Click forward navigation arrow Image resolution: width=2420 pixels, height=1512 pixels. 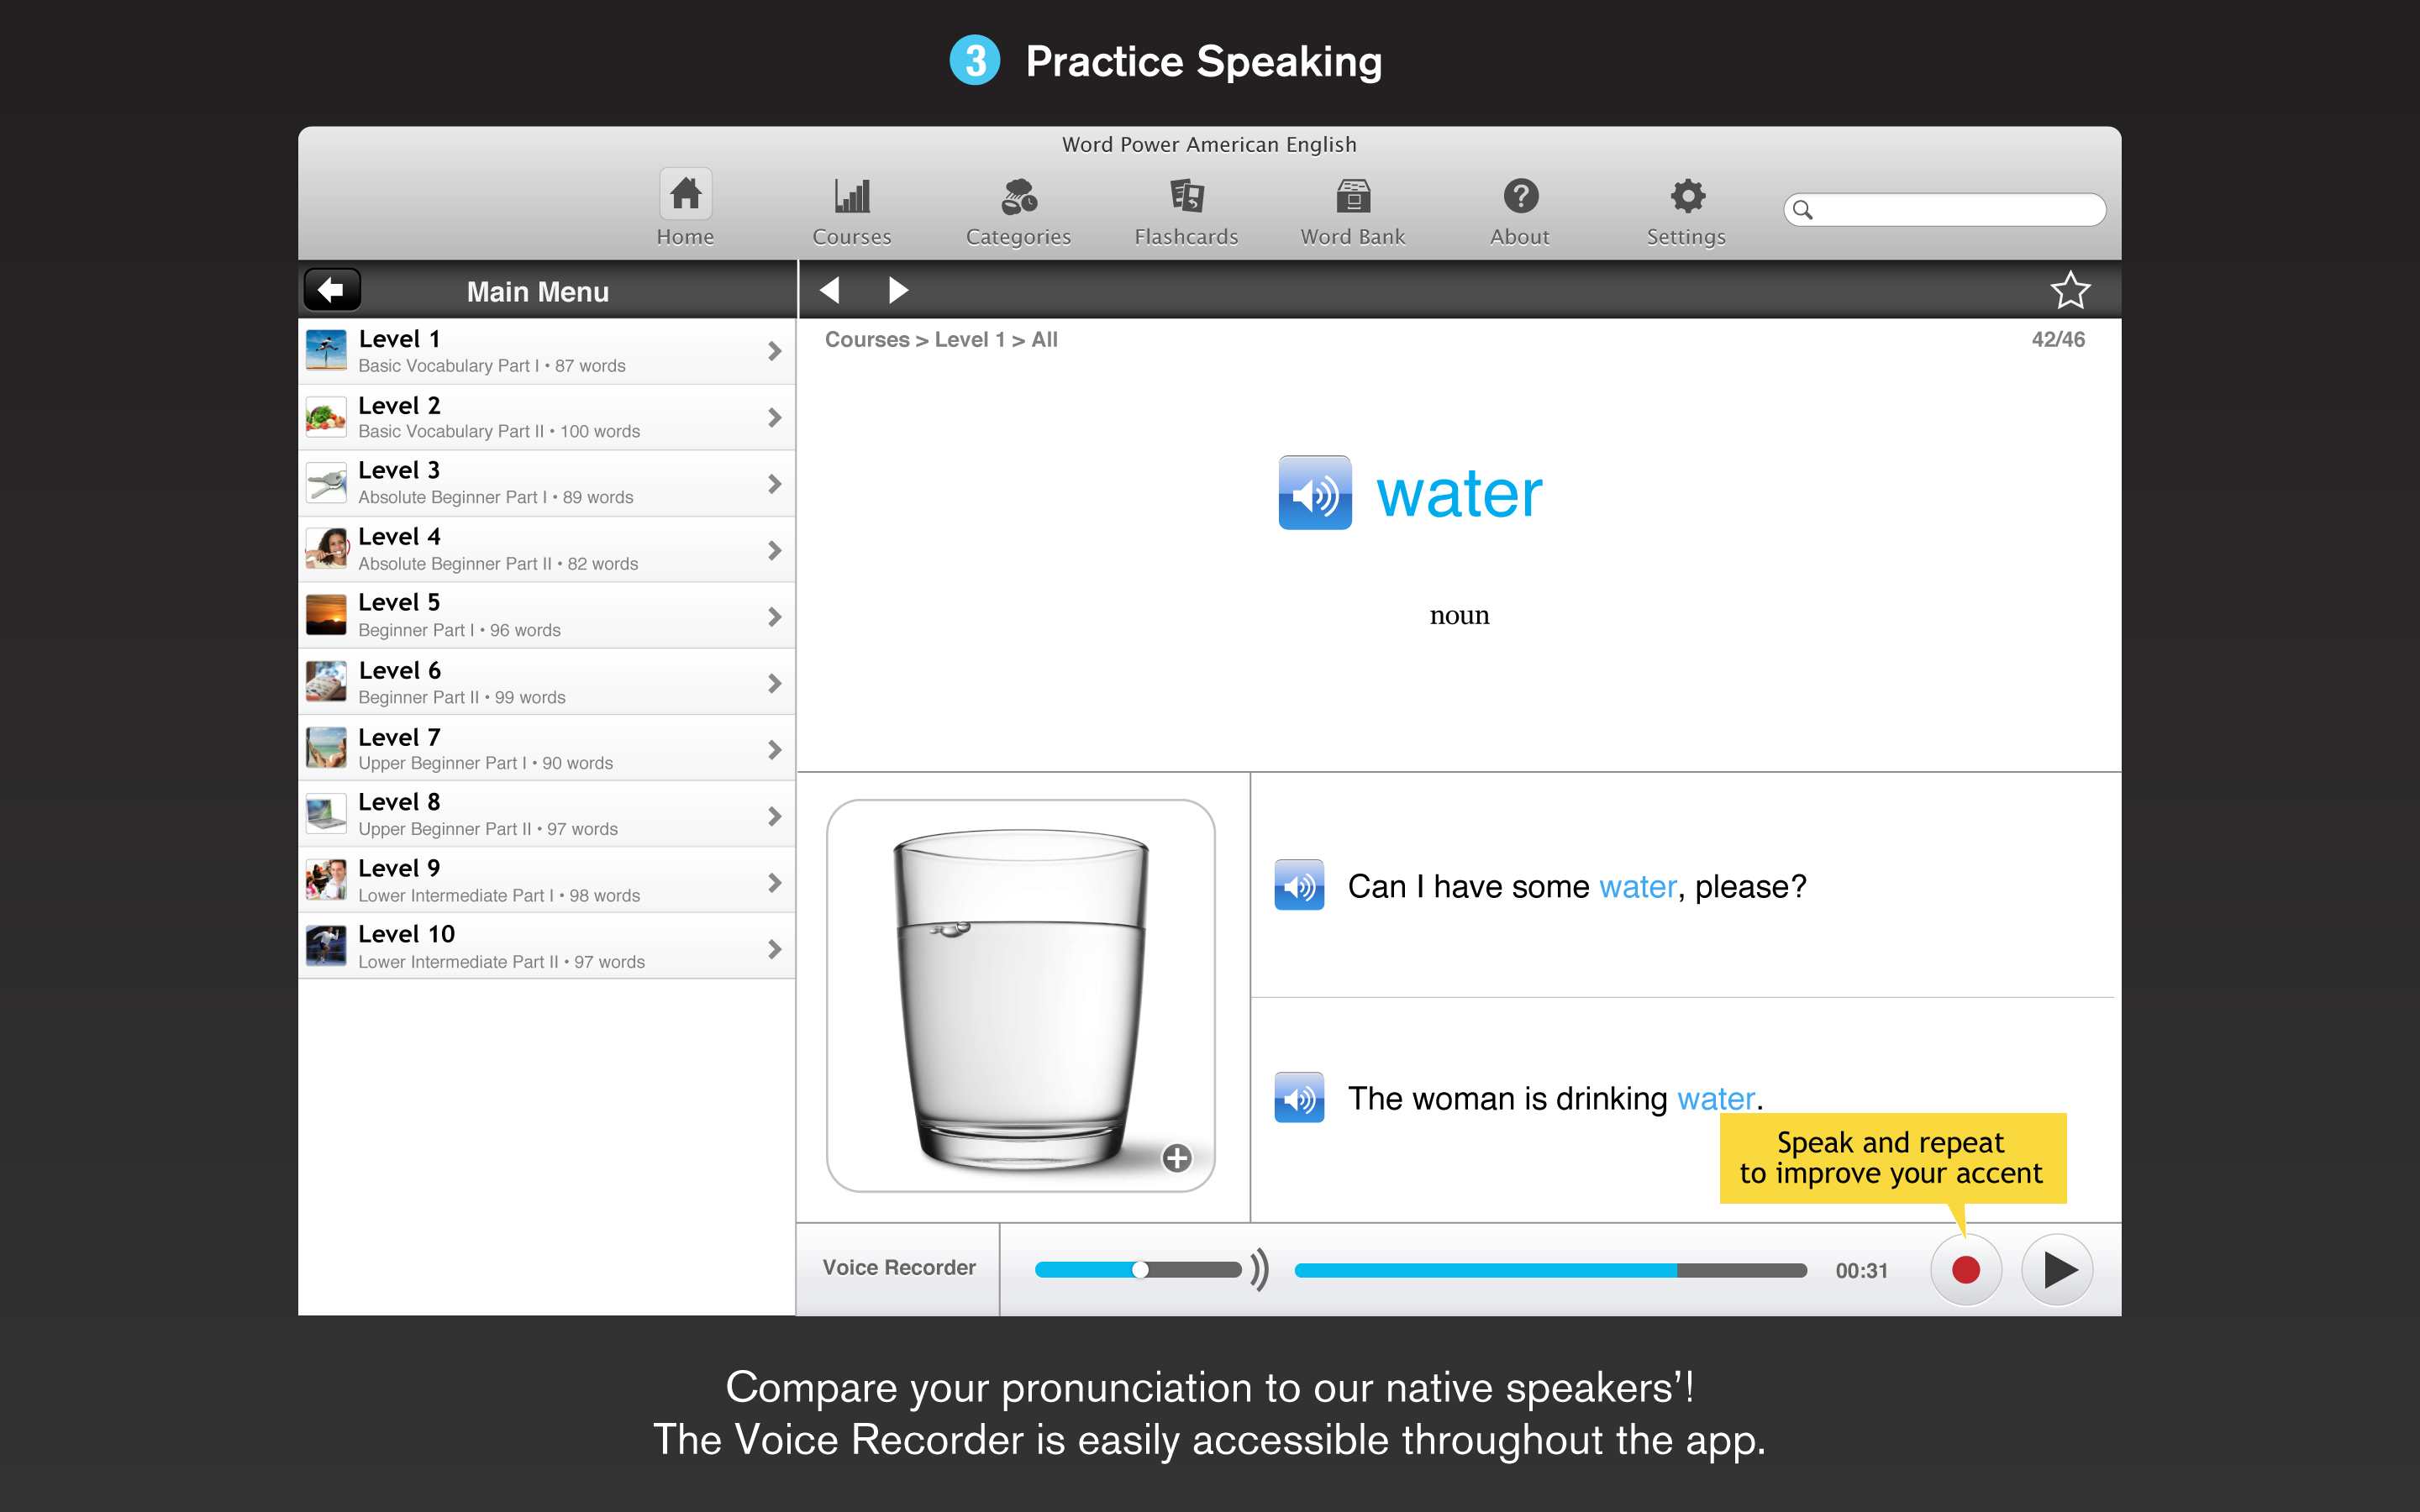(x=901, y=289)
